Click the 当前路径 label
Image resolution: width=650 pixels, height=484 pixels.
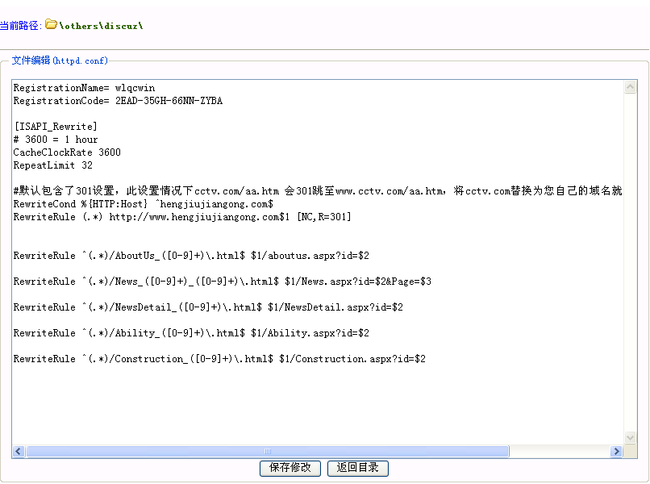(19, 26)
